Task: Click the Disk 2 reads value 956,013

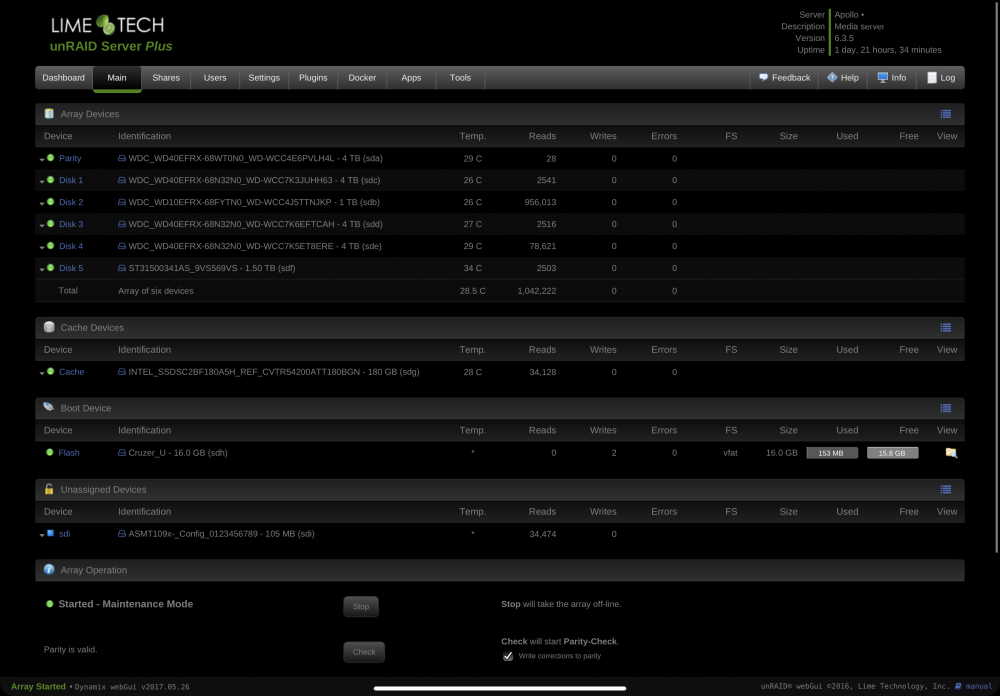Action: pos(540,202)
